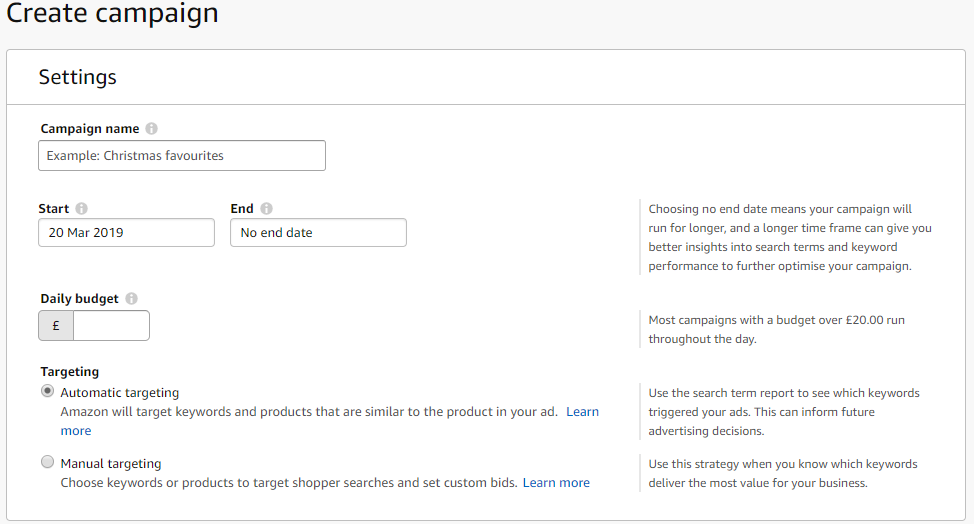This screenshot has width=974, height=524.
Task: Select Automatic targeting radio button
Action: (47, 391)
